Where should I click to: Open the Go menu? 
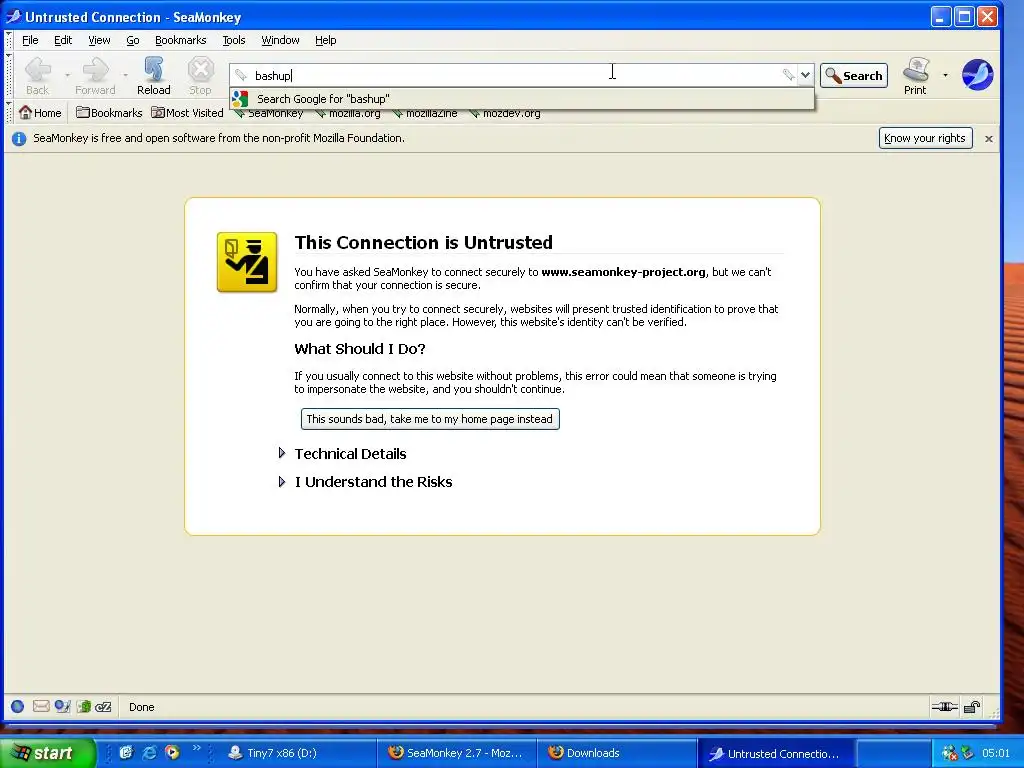click(x=133, y=40)
